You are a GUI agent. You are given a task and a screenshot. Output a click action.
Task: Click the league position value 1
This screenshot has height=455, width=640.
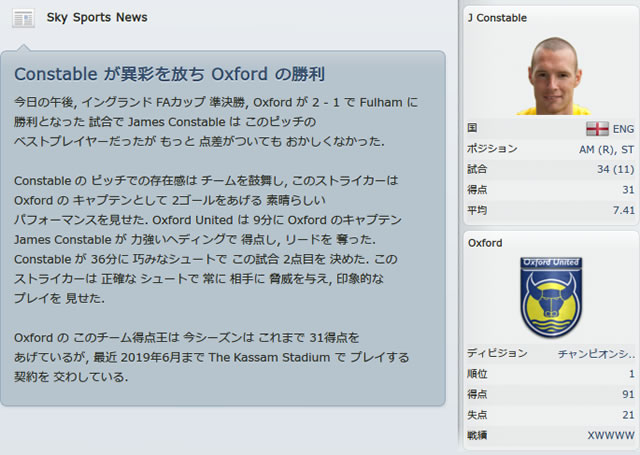coord(631,374)
